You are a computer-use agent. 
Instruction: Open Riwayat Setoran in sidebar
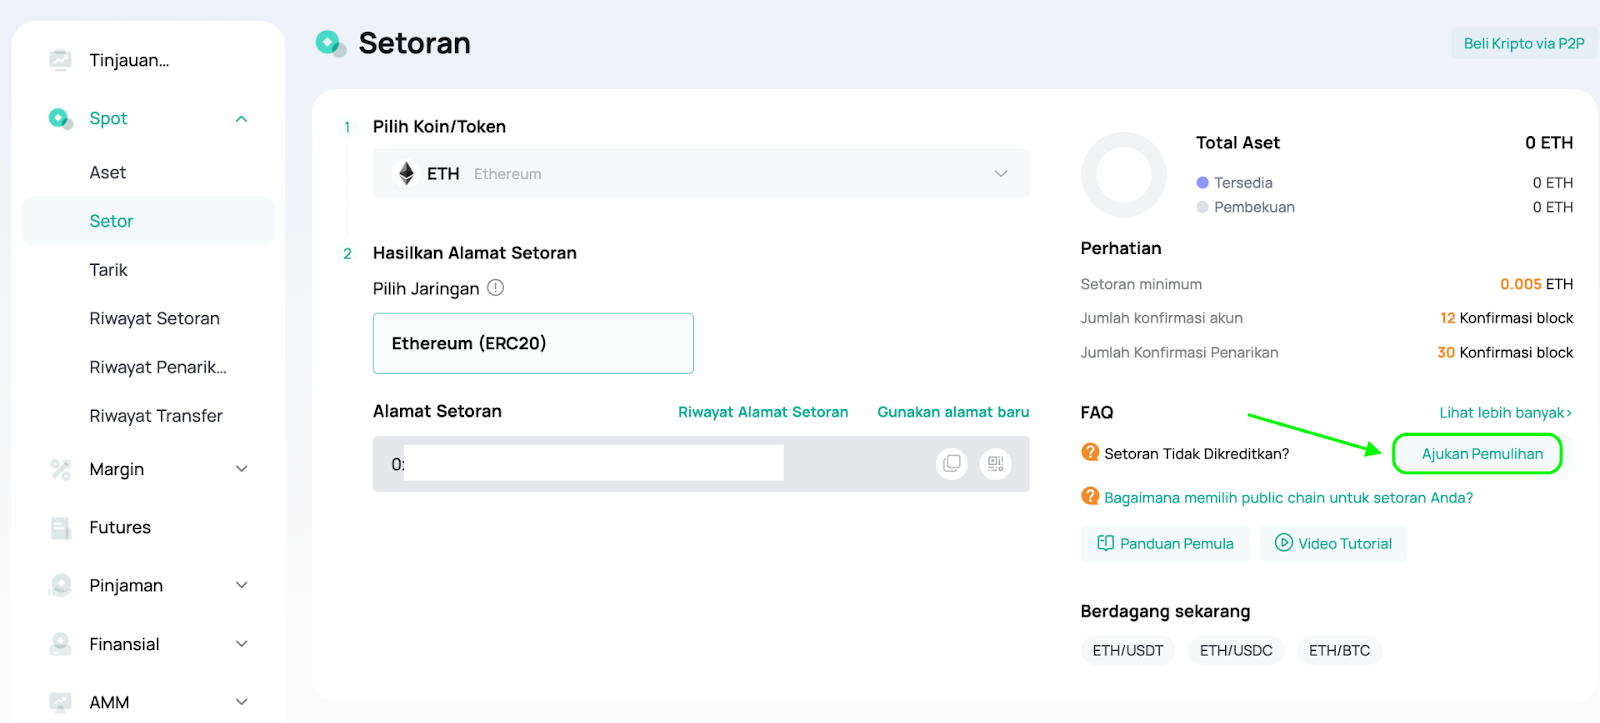[154, 318]
